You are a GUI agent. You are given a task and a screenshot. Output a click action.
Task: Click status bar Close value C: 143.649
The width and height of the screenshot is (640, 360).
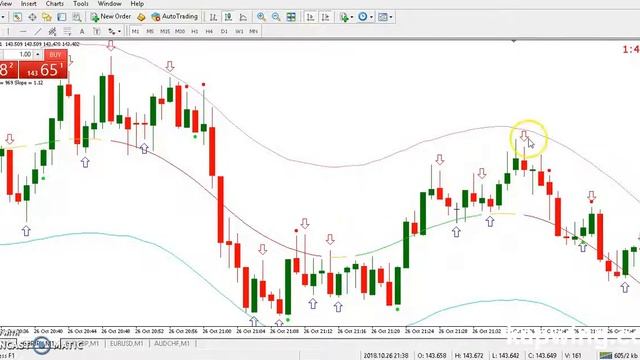(x=543, y=356)
